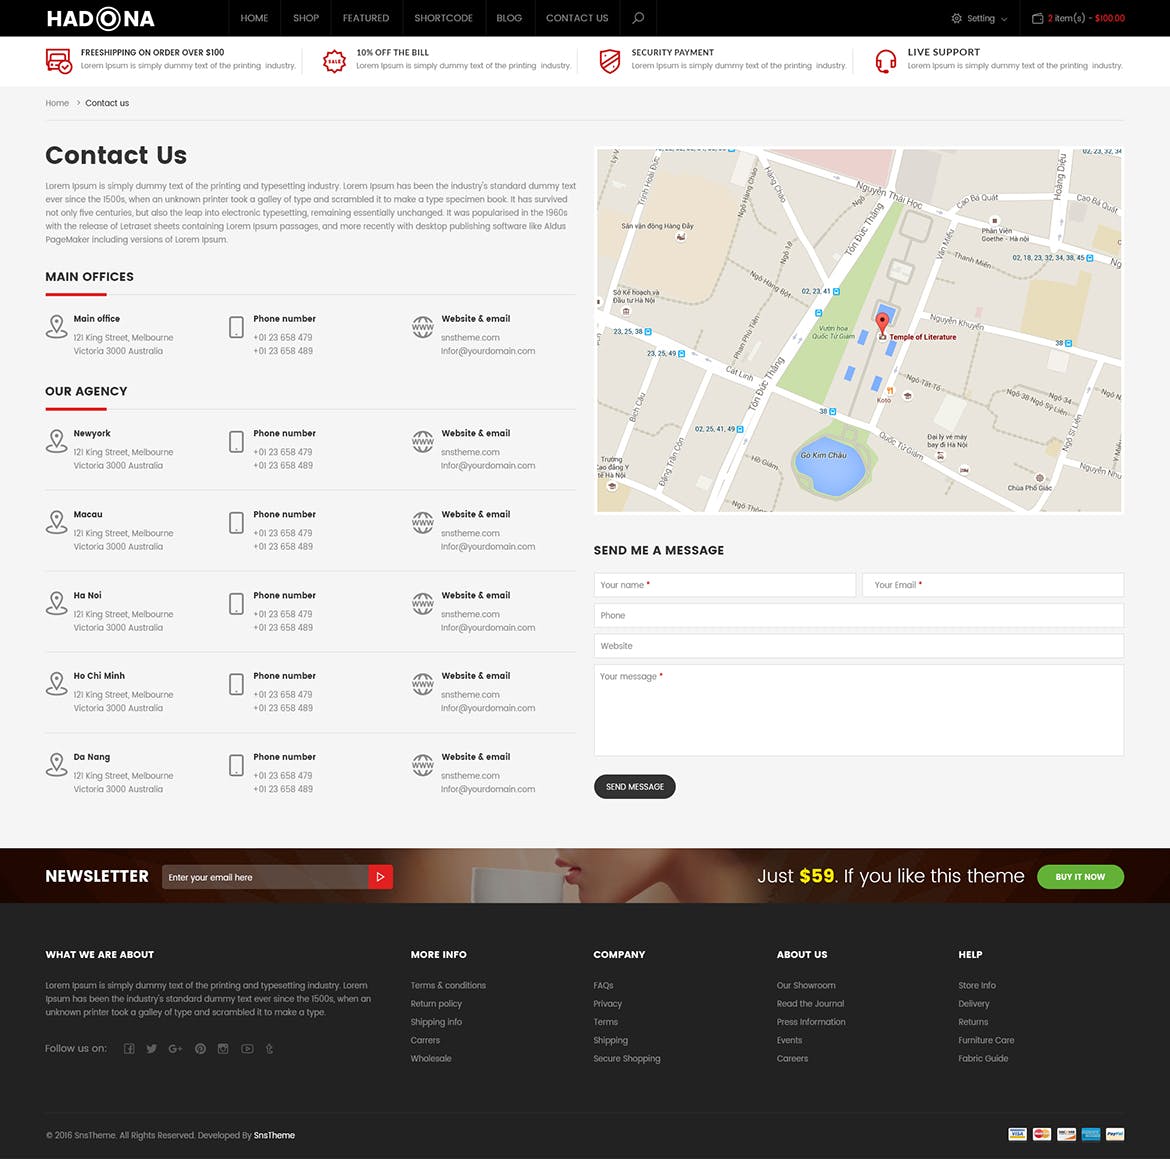This screenshot has height=1159, width=1170.
Task: Submit newsletter with the red arrow button
Action: pos(380,877)
